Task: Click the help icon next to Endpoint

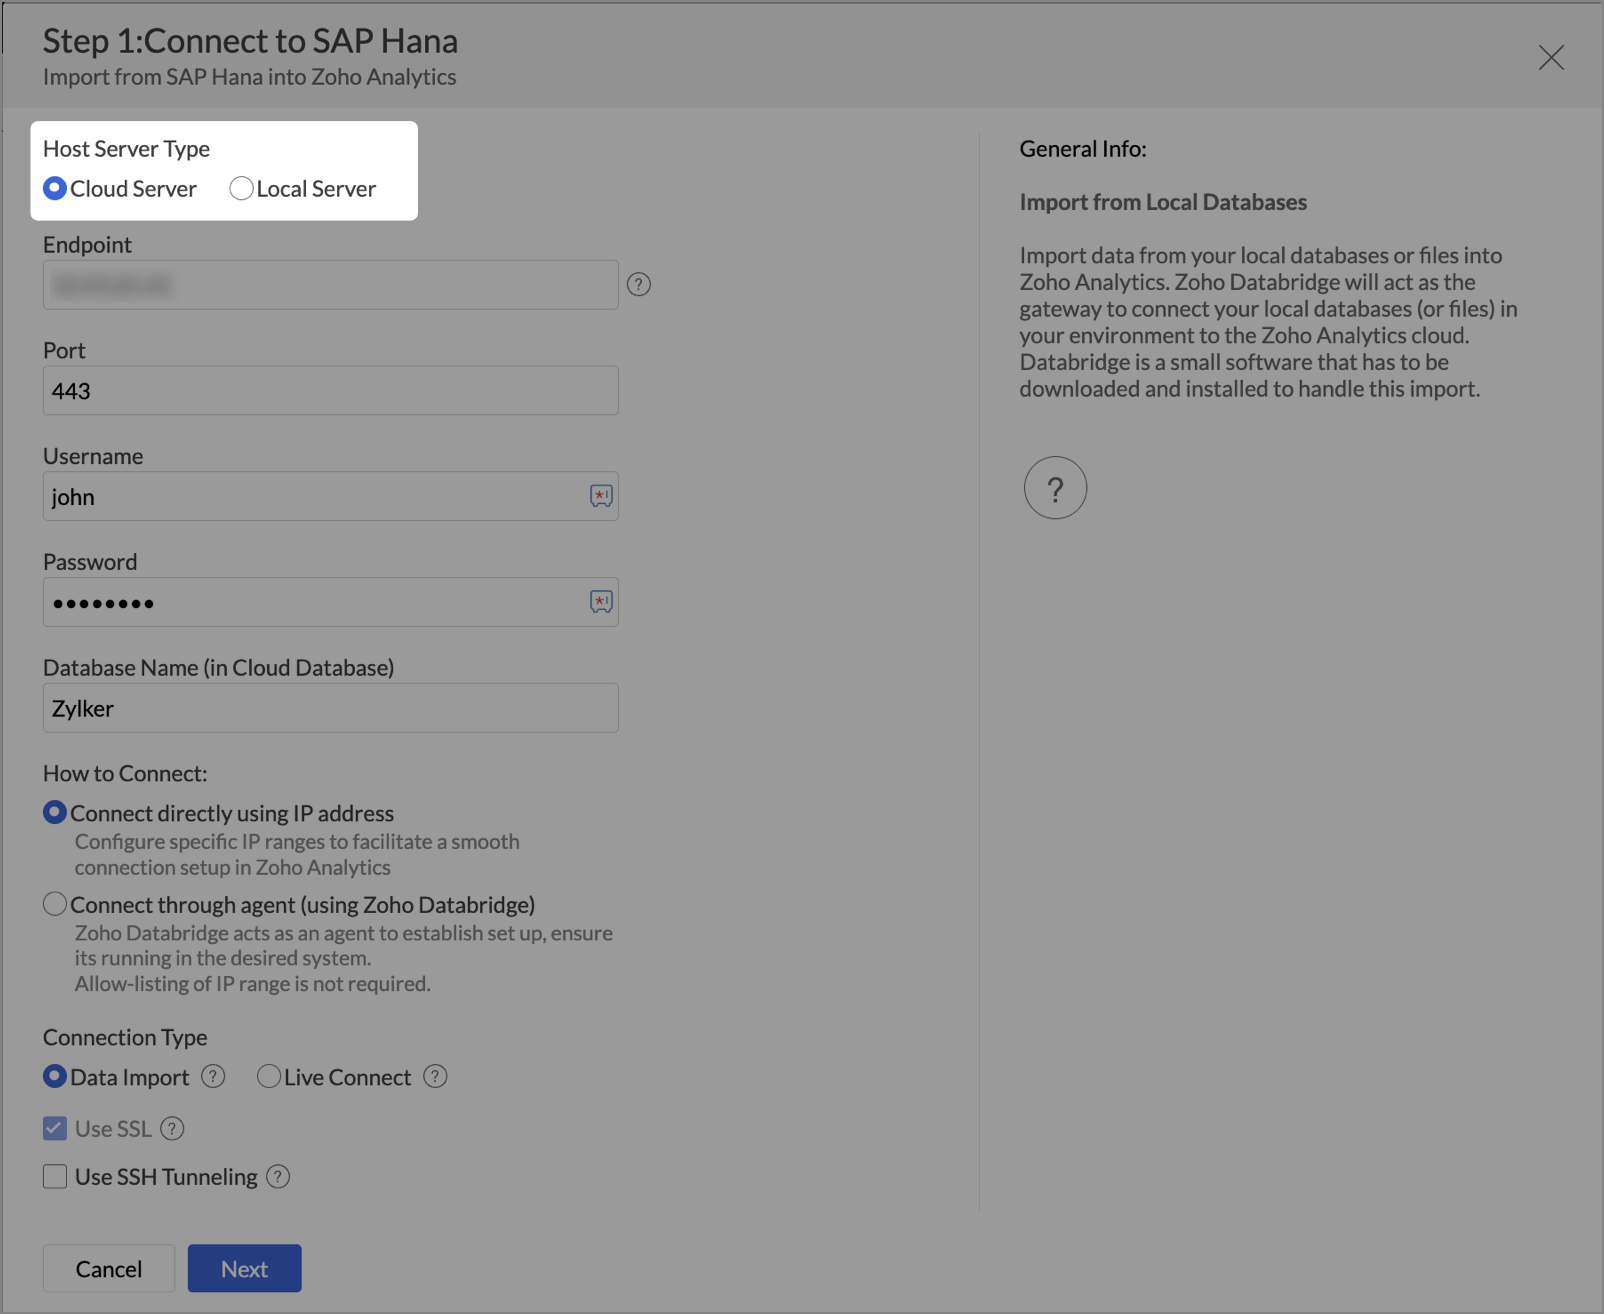Action: pos(639,285)
